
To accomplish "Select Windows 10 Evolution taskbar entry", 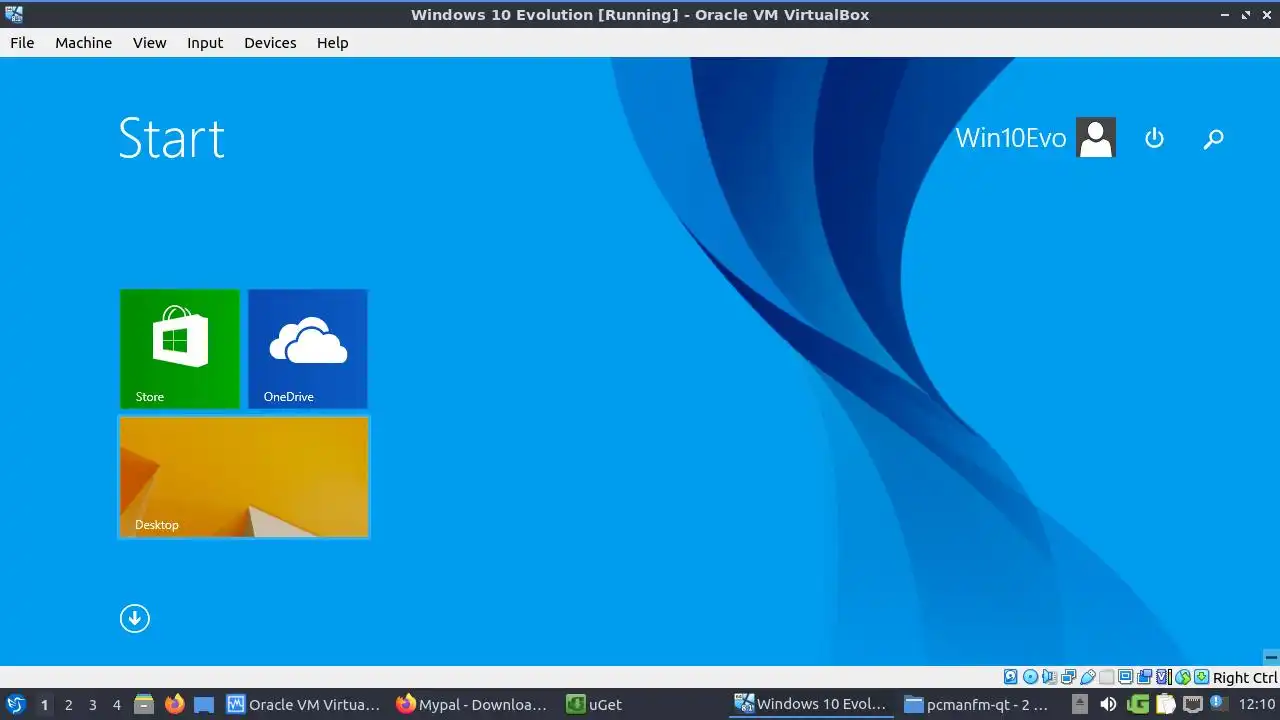I will click(811, 704).
